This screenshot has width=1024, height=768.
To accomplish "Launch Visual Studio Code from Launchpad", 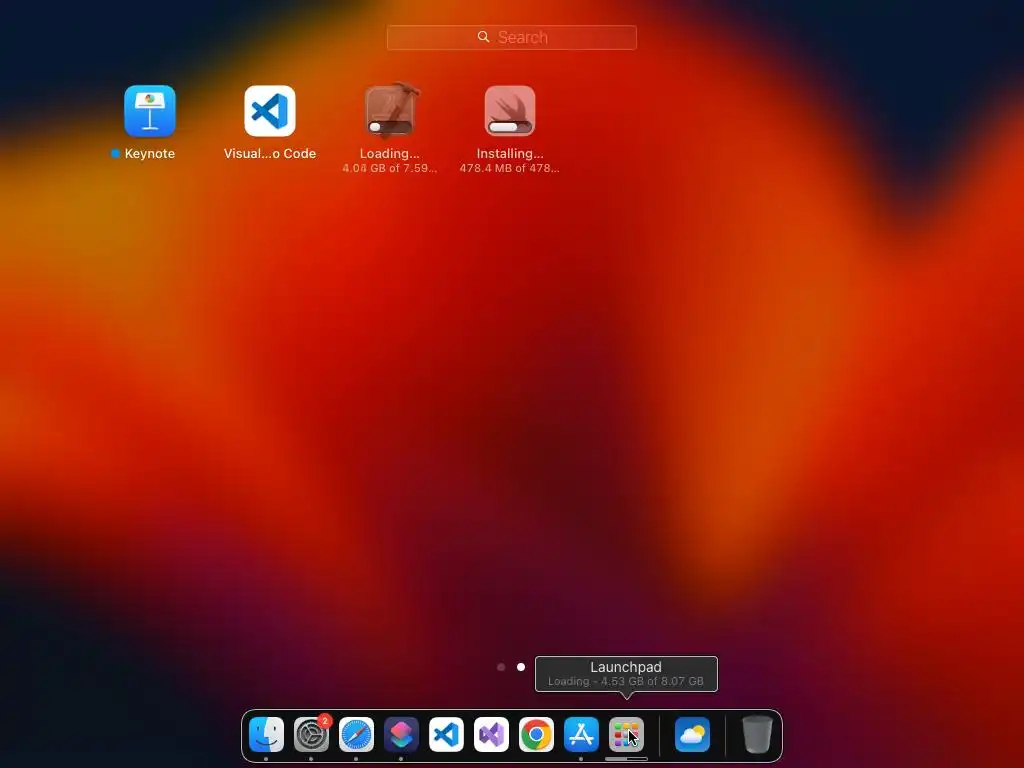I will point(270,111).
